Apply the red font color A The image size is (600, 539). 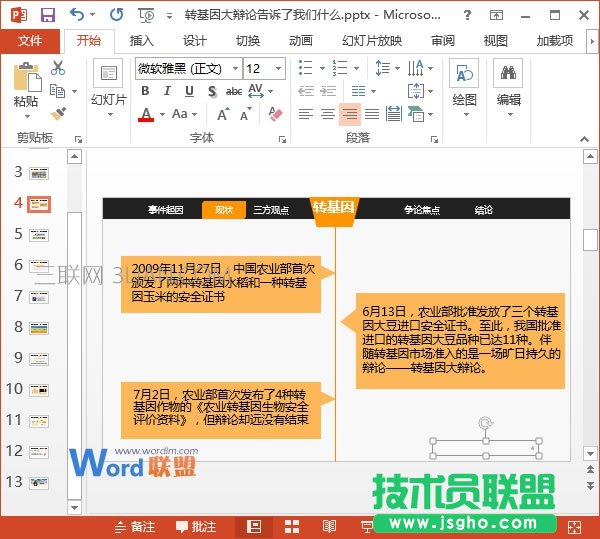click(x=146, y=114)
